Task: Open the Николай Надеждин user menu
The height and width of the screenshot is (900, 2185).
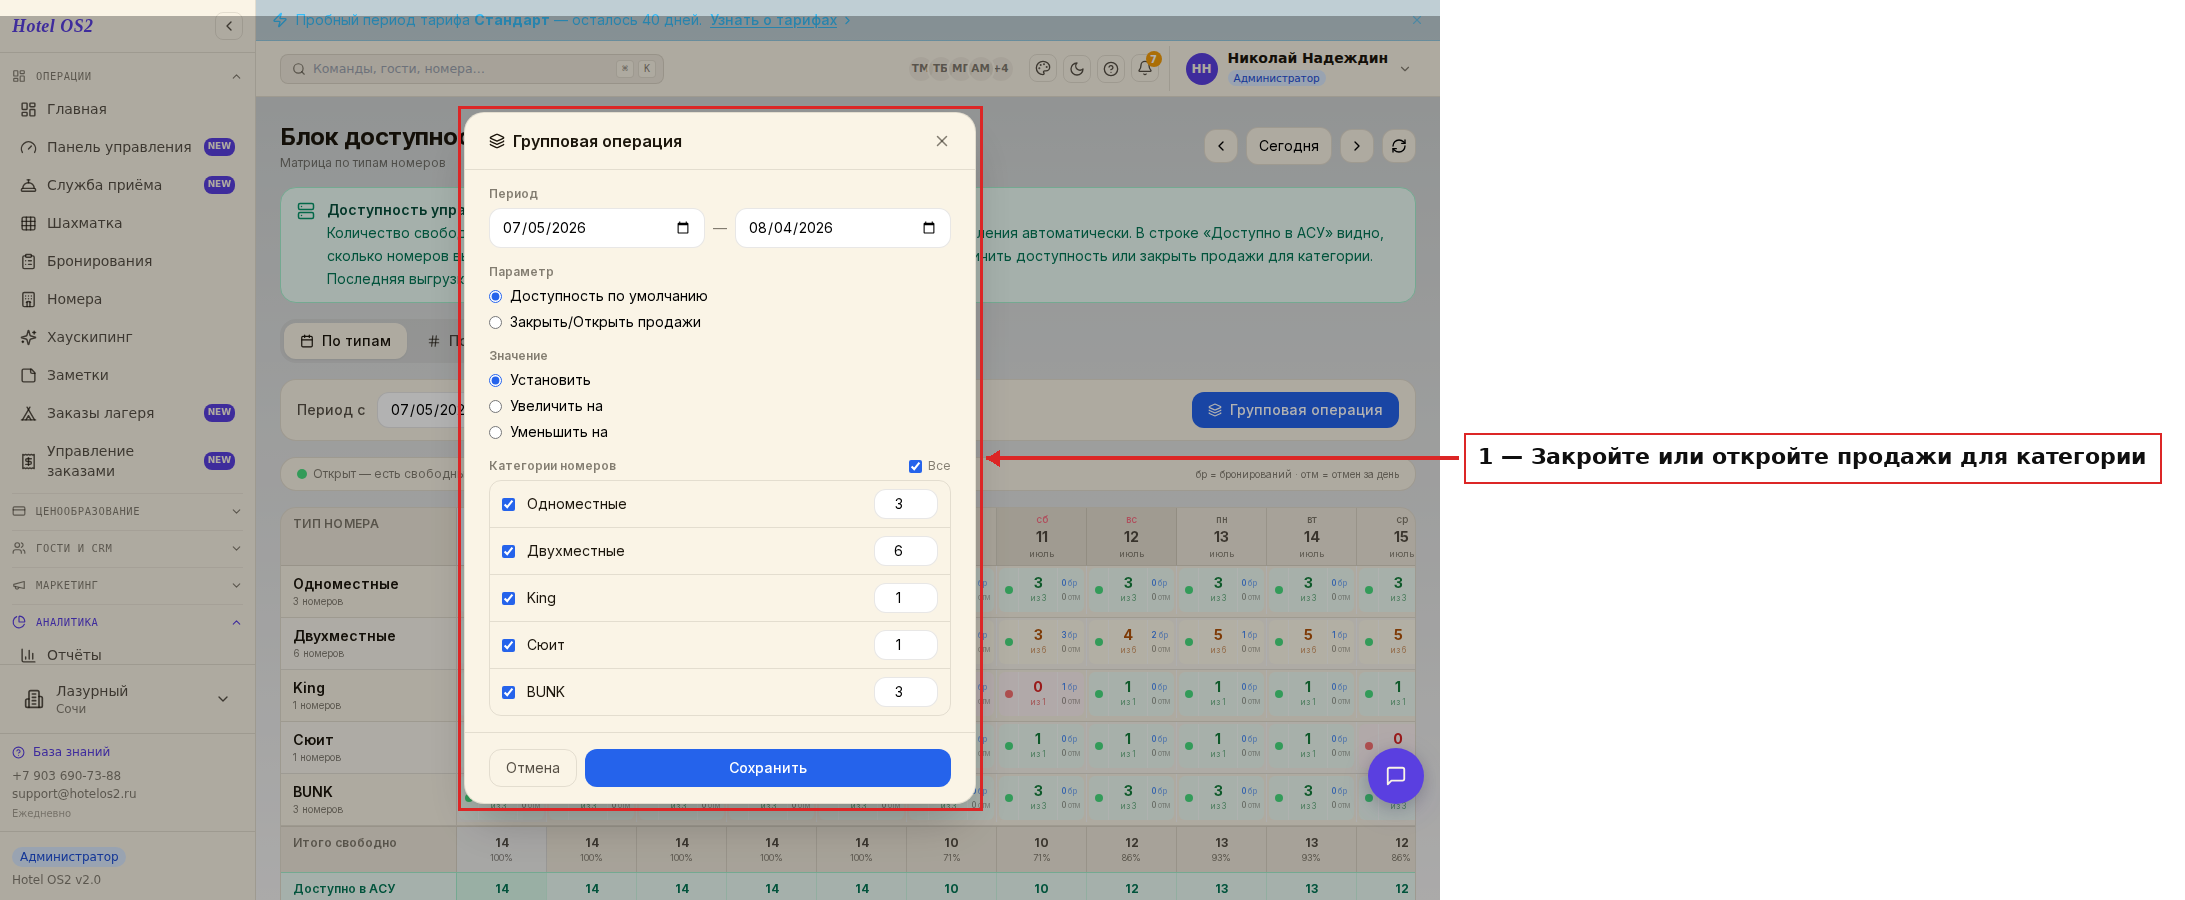Action: [1298, 68]
